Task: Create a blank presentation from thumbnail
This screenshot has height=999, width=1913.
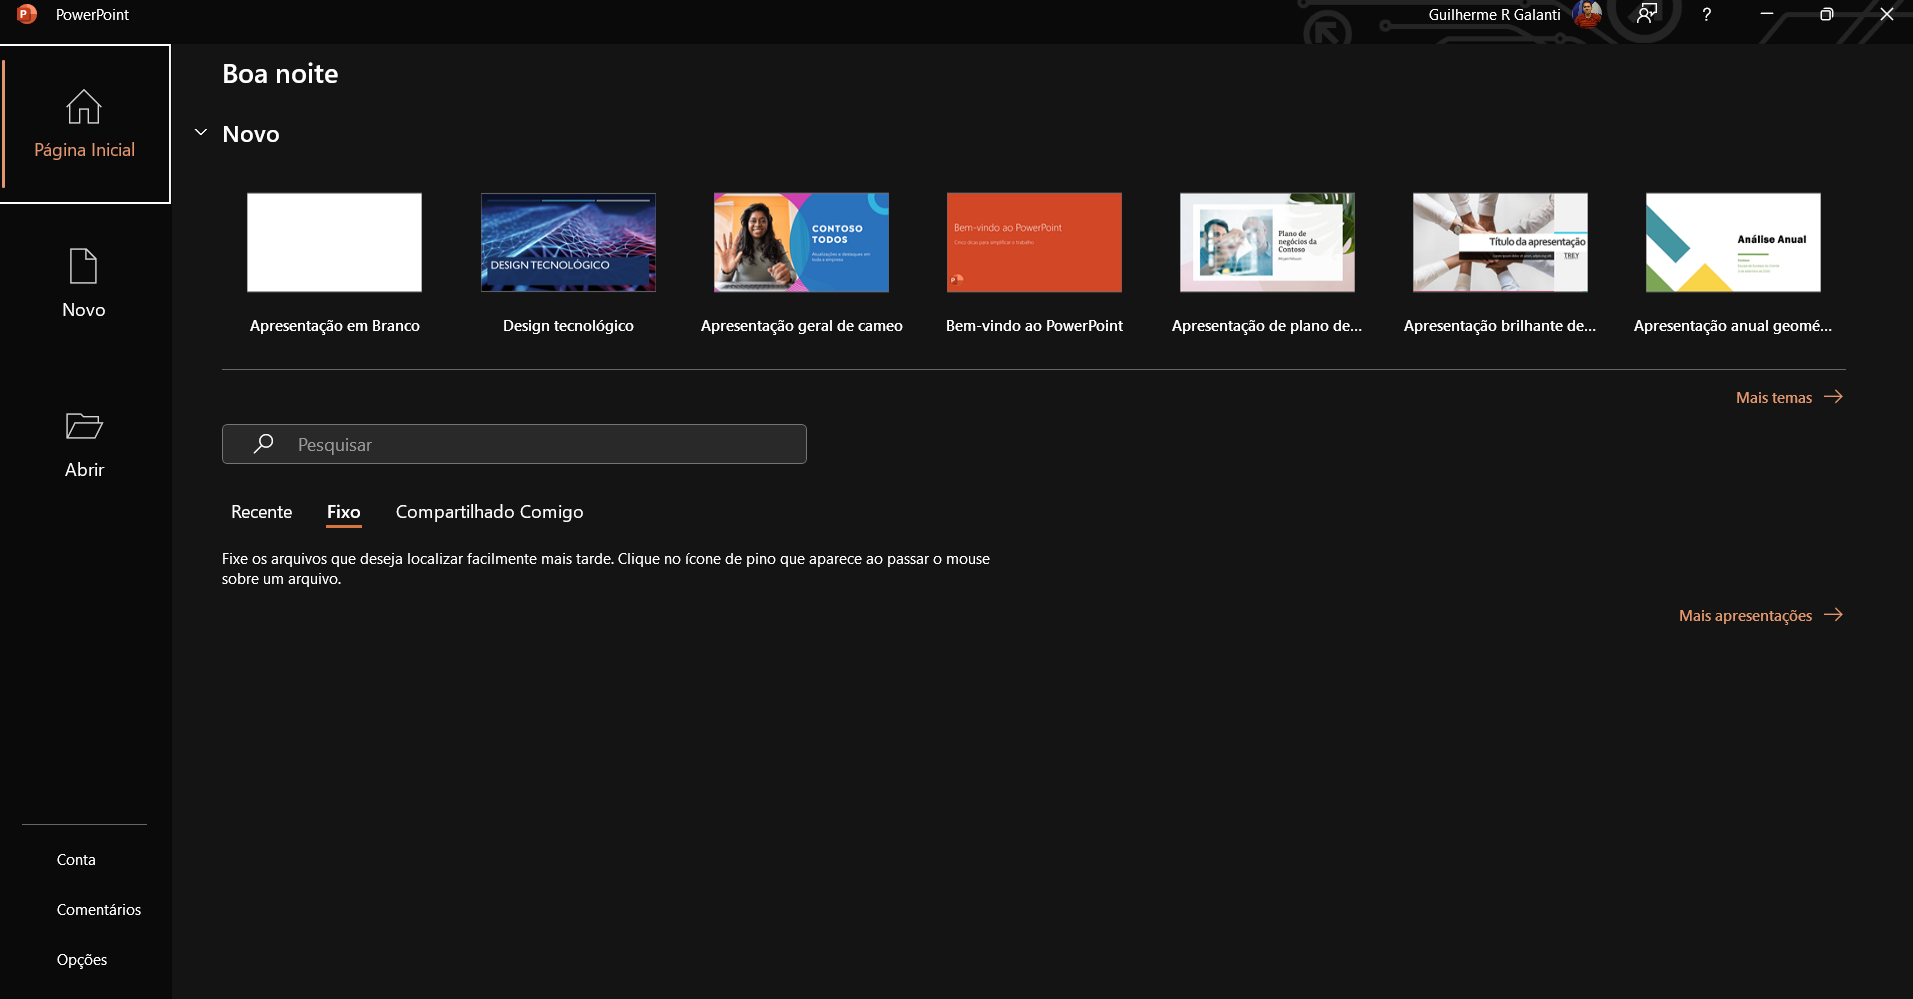Action: [334, 242]
